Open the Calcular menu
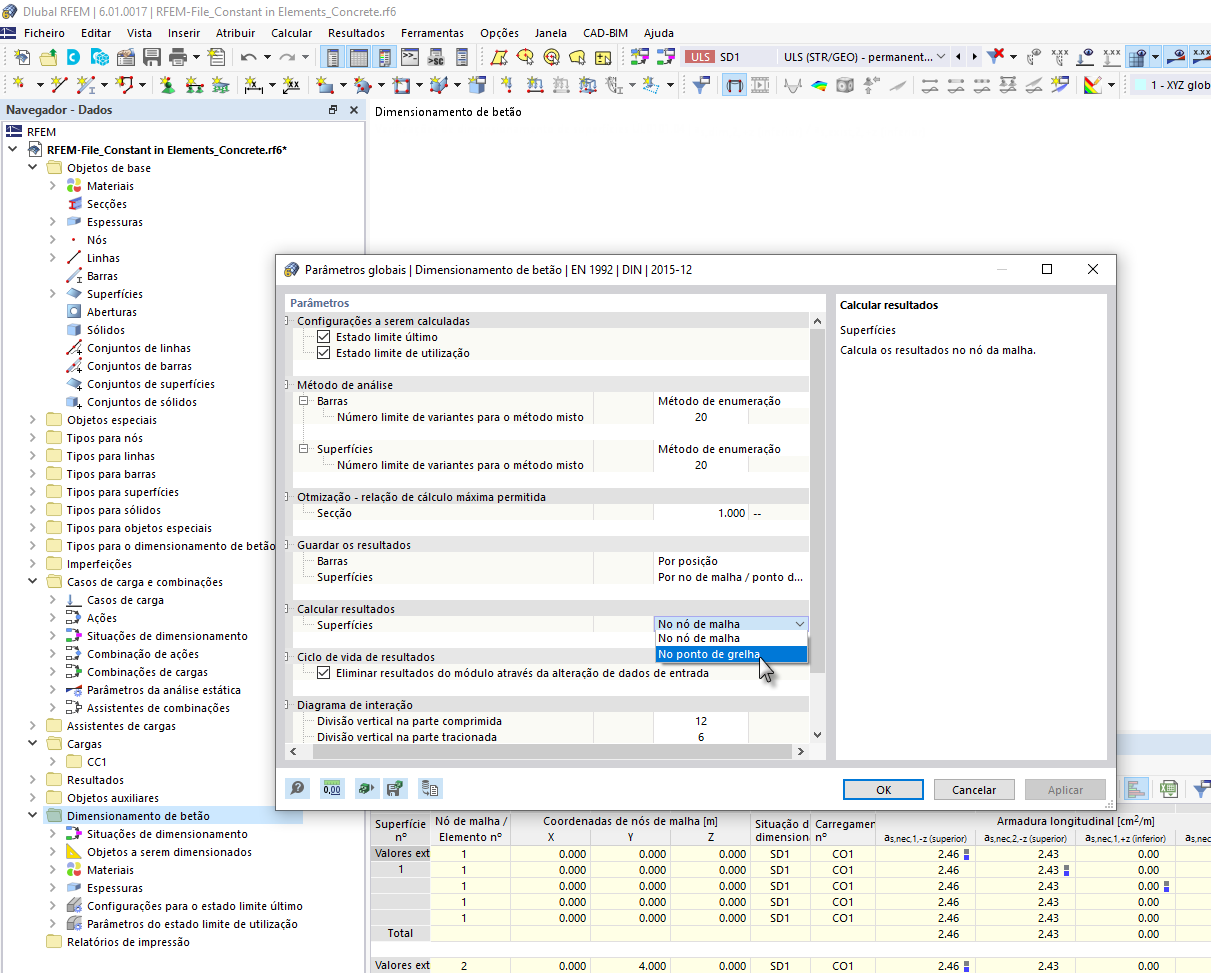This screenshot has width=1211, height=973. 292,33
